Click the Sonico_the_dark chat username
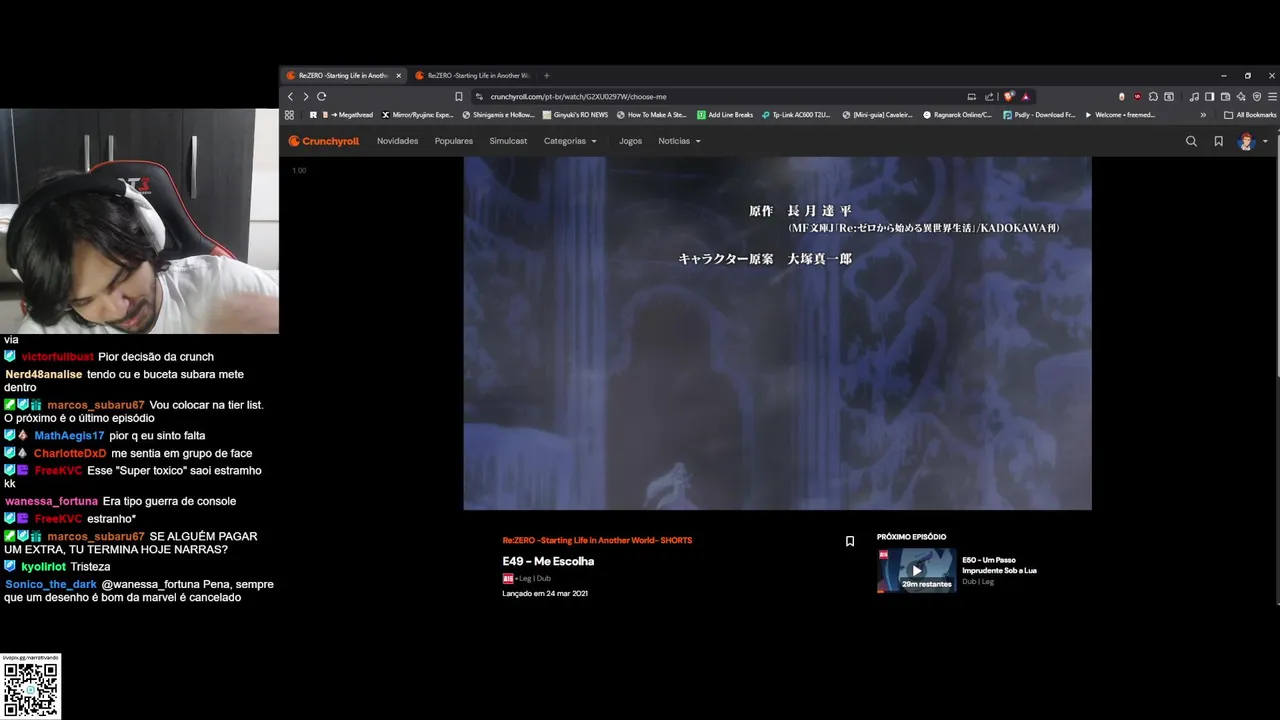This screenshot has height=720, width=1280. pyautogui.click(x=51, y=584)
